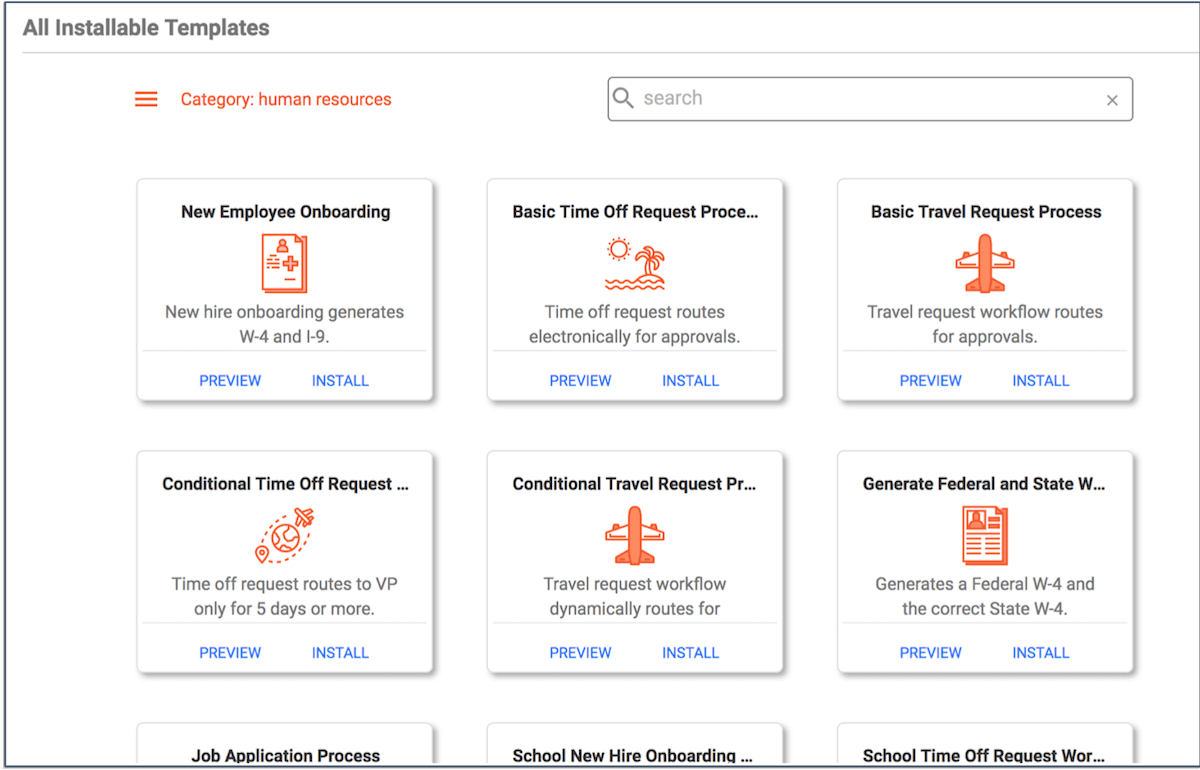Preview Conditional Travel Request template
The height and width of the screenshot is (770, 1200).
580,653
